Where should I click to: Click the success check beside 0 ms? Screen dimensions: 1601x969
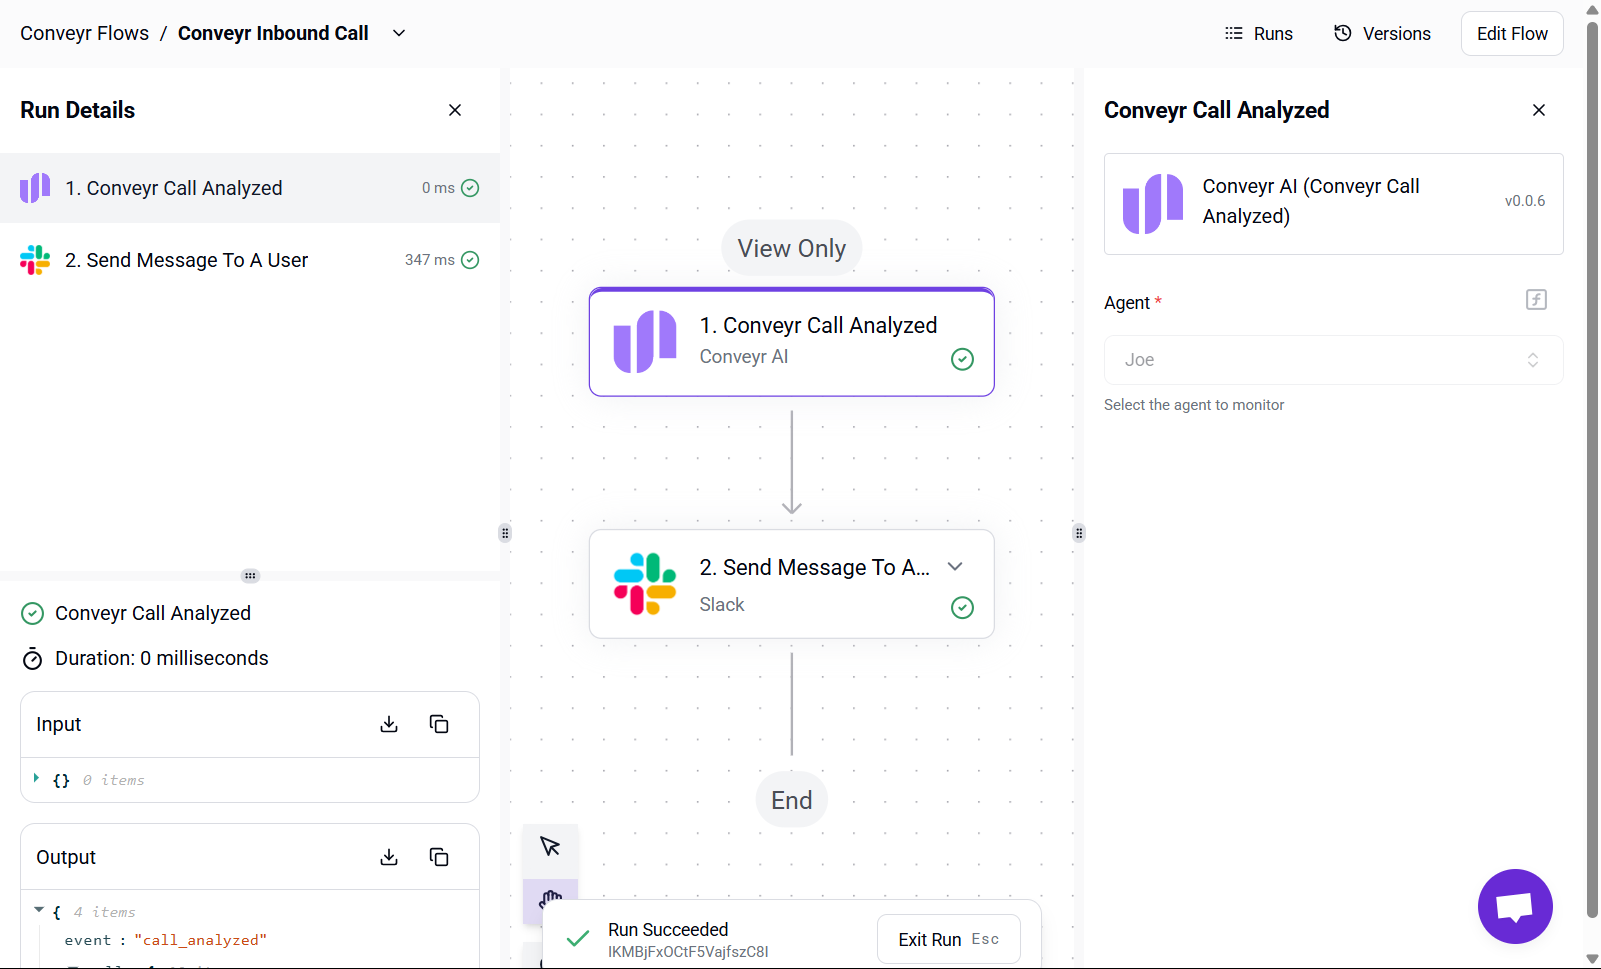pos(470,188)
